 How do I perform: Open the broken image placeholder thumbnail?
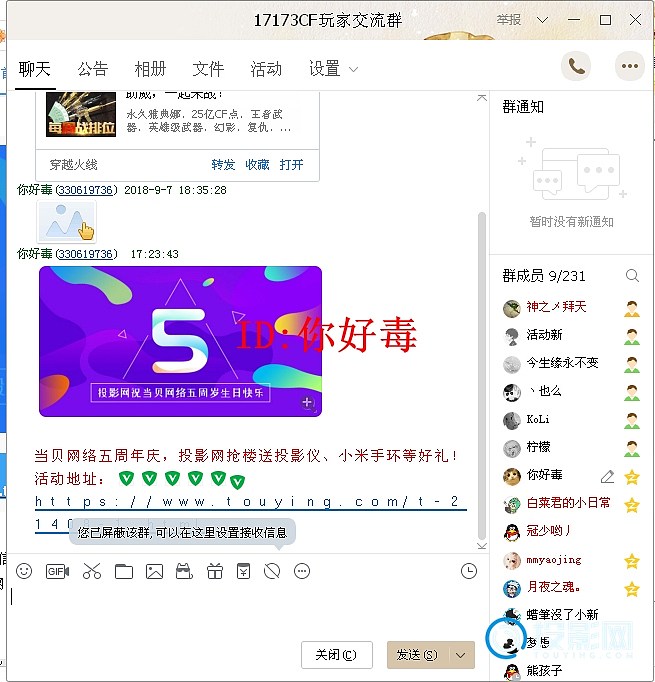click(x=67, y=221)
